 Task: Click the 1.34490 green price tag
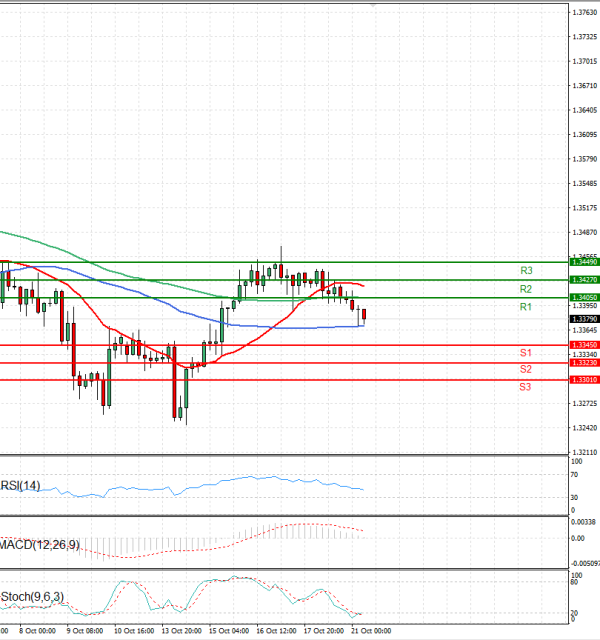point(584,262)
